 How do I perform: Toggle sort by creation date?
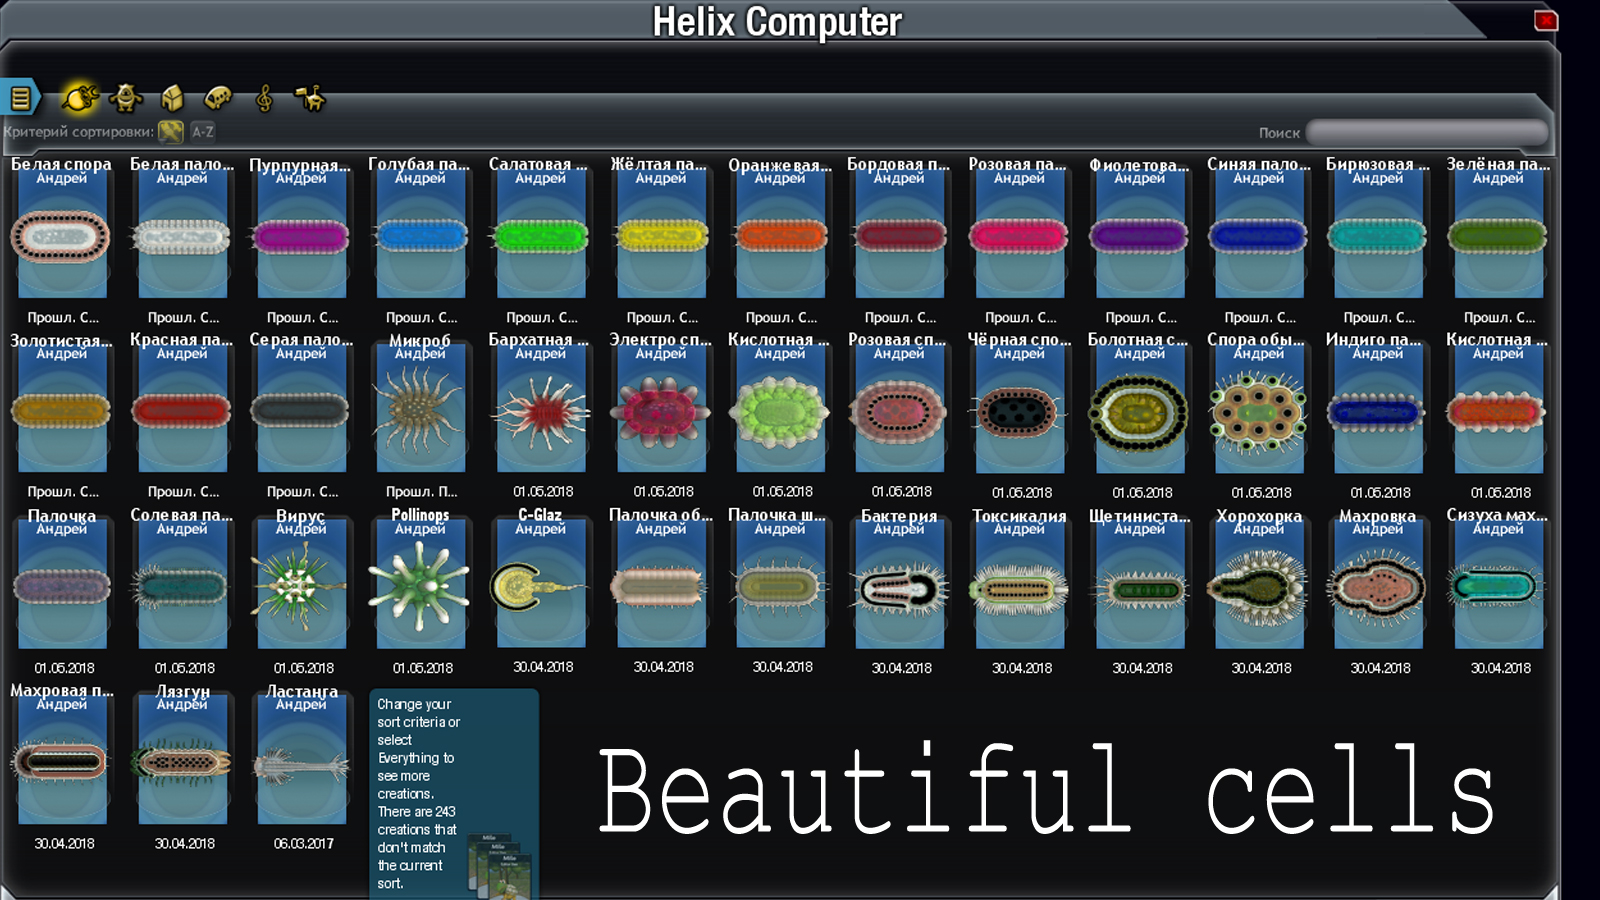(x=171, y=131)
